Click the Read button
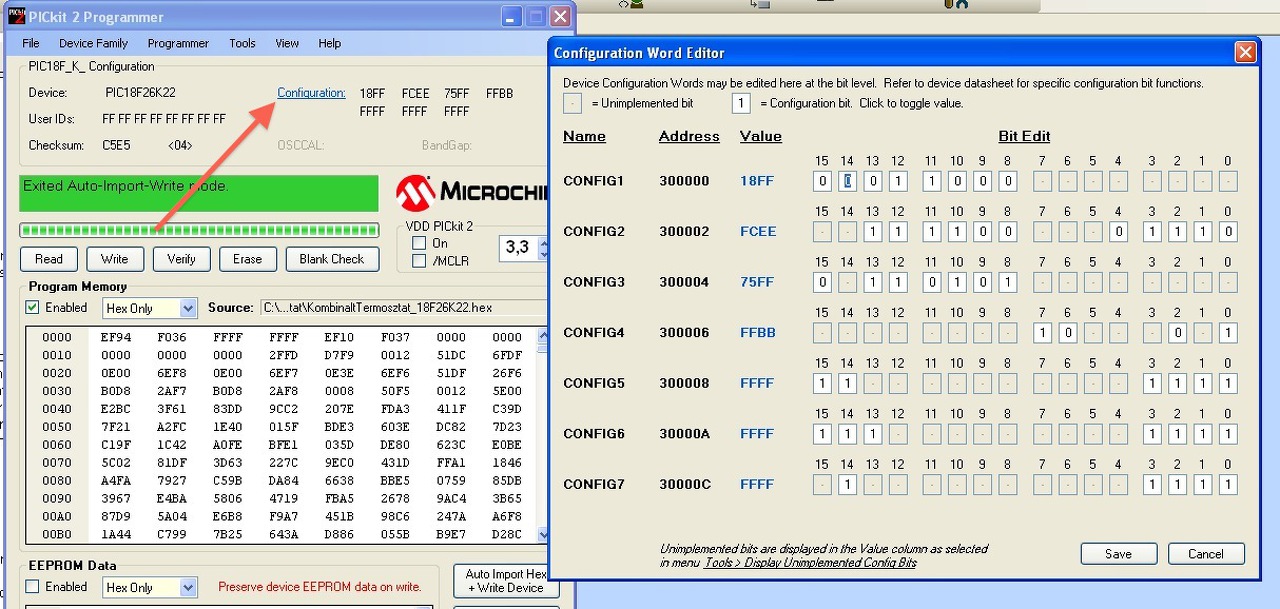 [48, 259]
